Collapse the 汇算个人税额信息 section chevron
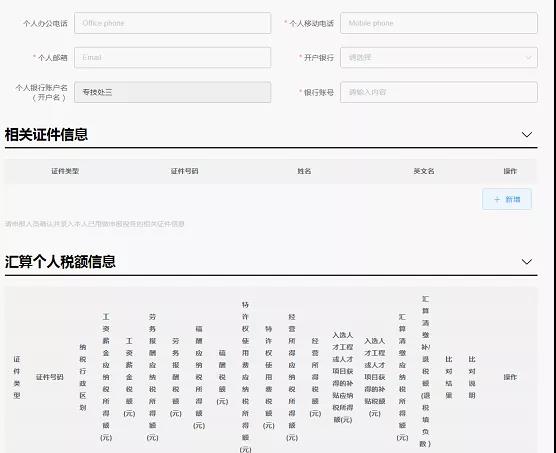556x453 pixels. (527, 262)
